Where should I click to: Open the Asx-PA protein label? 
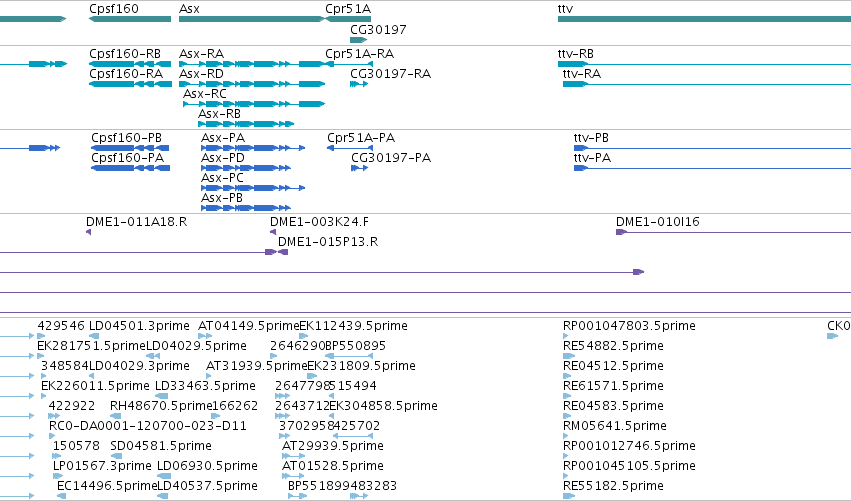tap(223, 138)
